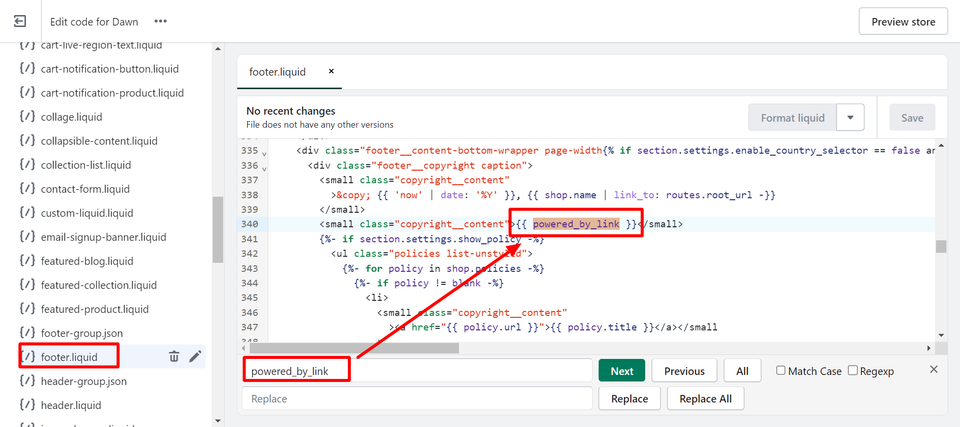
Task: Open cart-notification-button.liquid file
Action: pyautogui.click(x=110, y=69)
